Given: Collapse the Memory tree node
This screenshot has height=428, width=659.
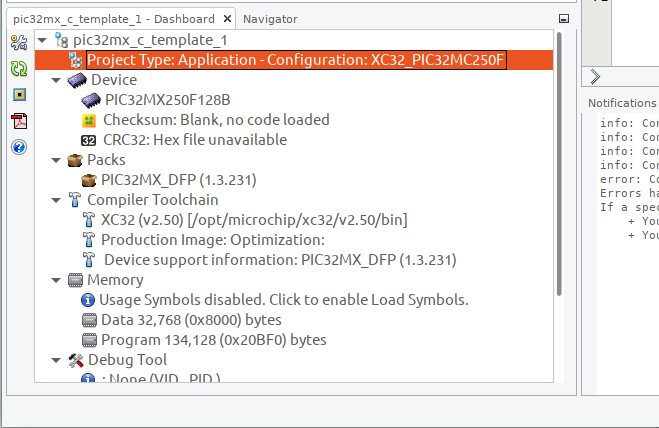Looking at the screenshot, I should point(56,280).
